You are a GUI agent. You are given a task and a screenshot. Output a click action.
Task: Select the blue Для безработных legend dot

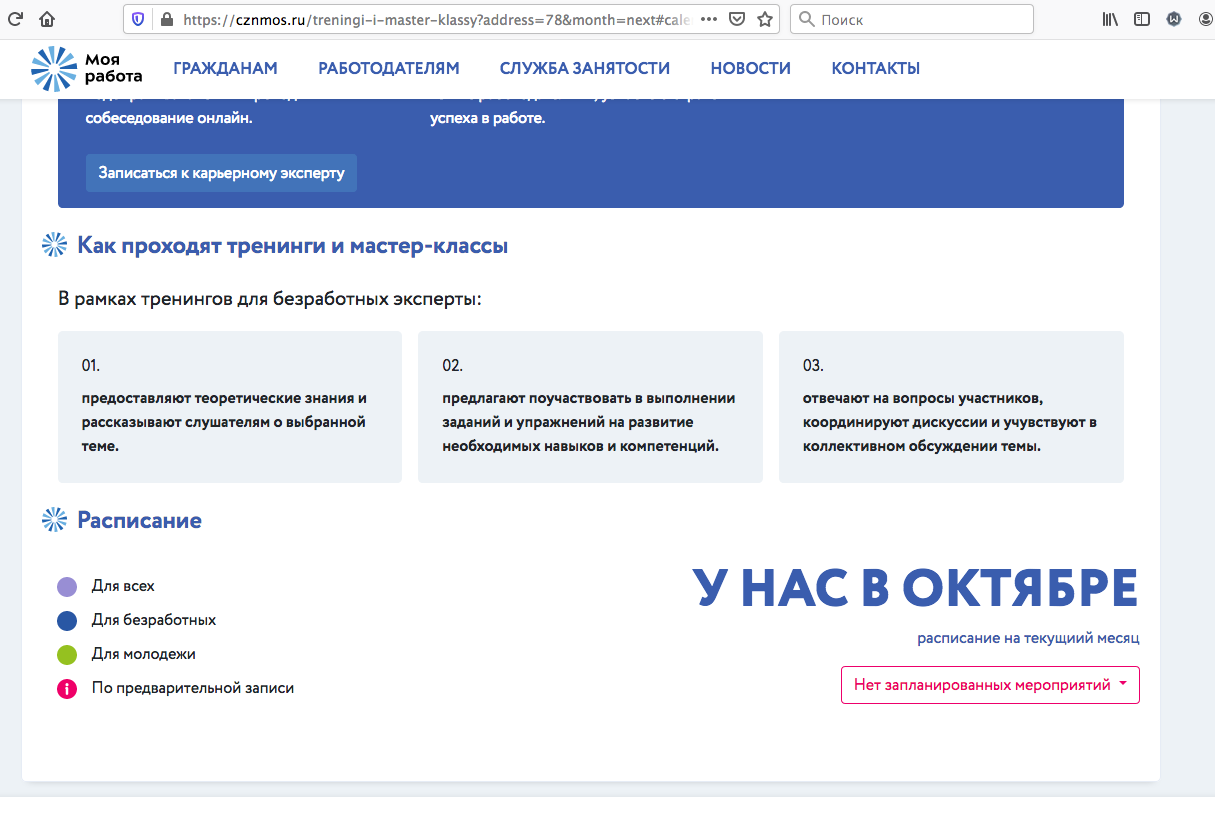pos(67,620)
